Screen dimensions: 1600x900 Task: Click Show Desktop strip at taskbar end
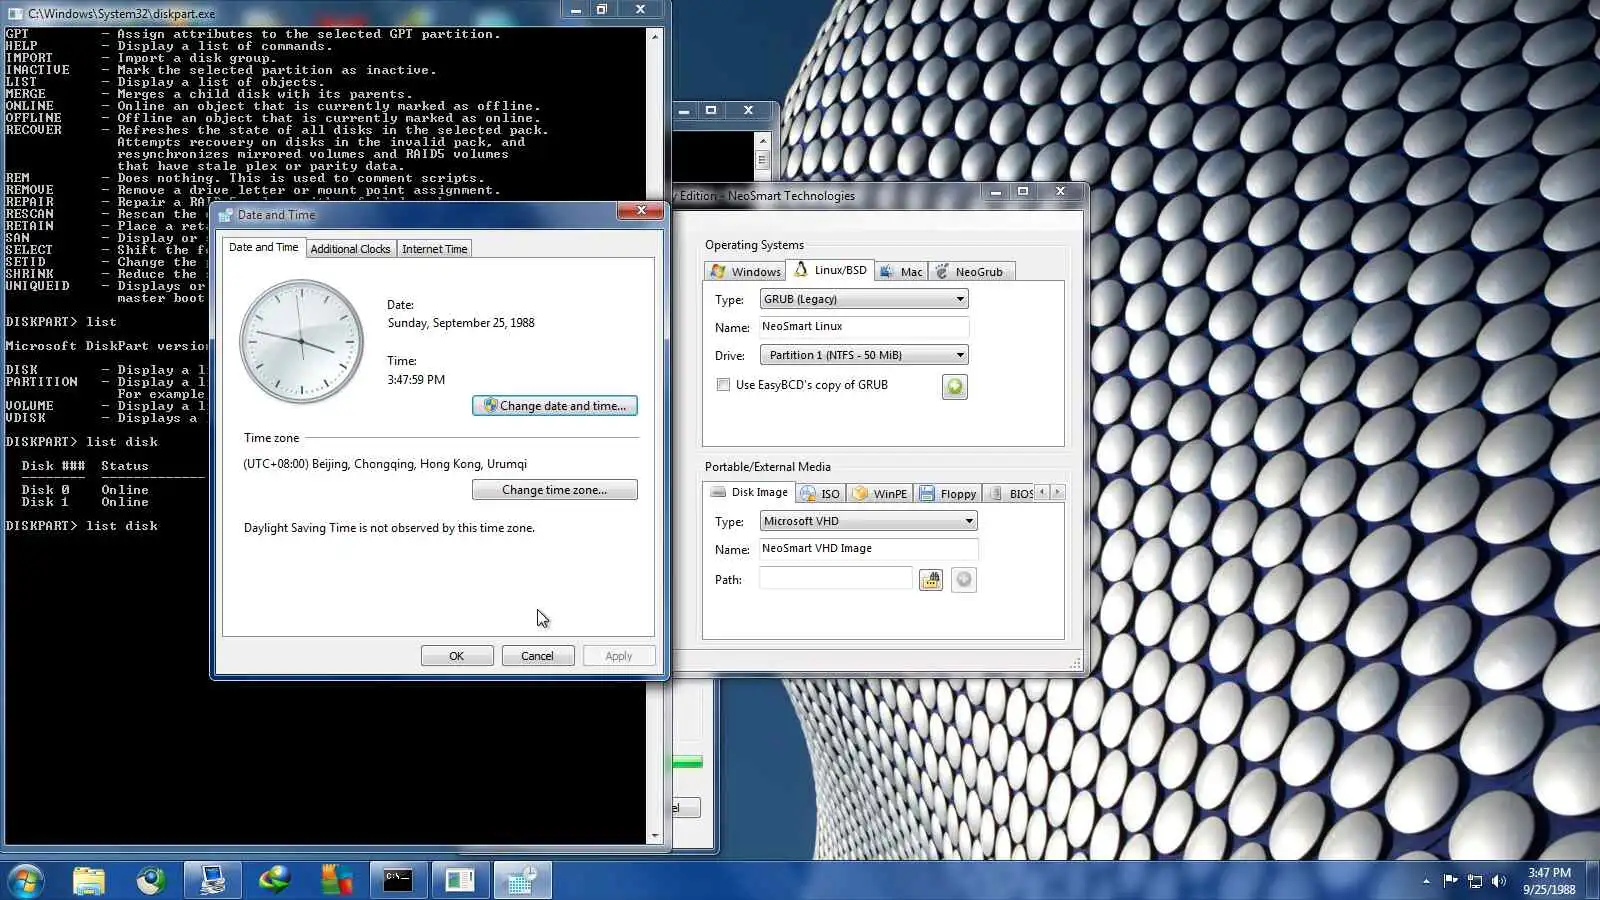point(1593,880)
